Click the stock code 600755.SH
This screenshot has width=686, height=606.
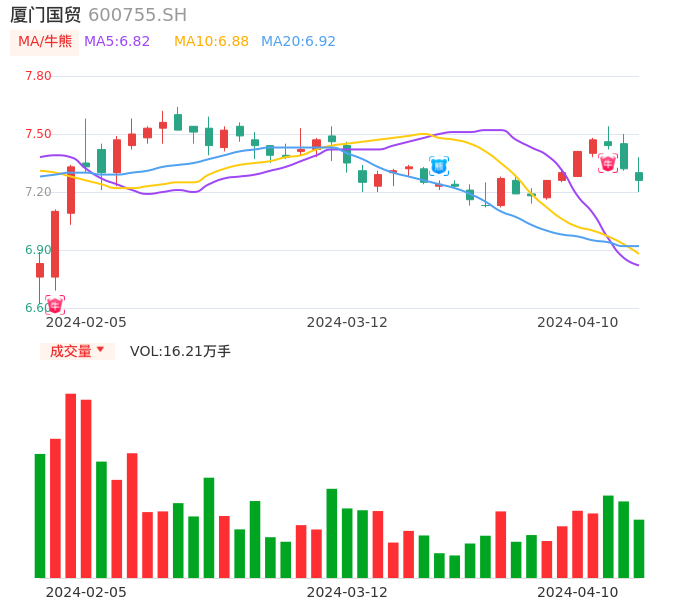[137, 15]
